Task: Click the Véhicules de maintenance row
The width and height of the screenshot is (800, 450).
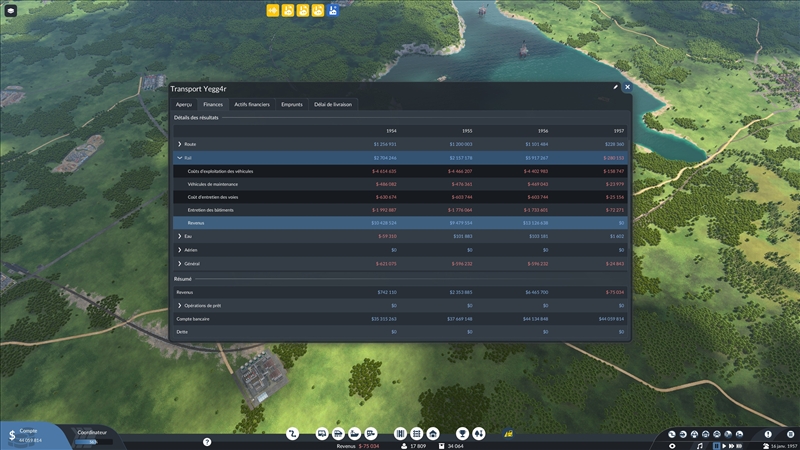Action: pyautogui.click(x=400, y=184)
